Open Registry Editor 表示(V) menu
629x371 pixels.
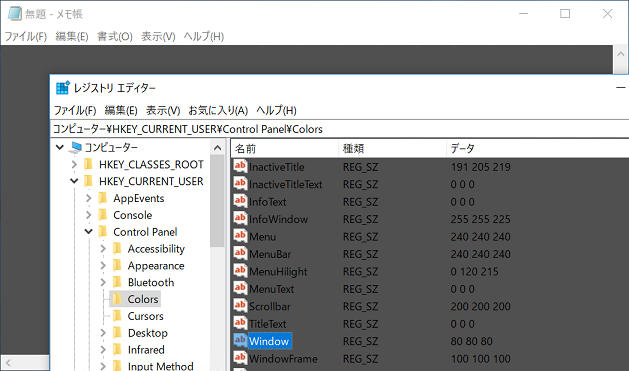[x=163, y=110]
